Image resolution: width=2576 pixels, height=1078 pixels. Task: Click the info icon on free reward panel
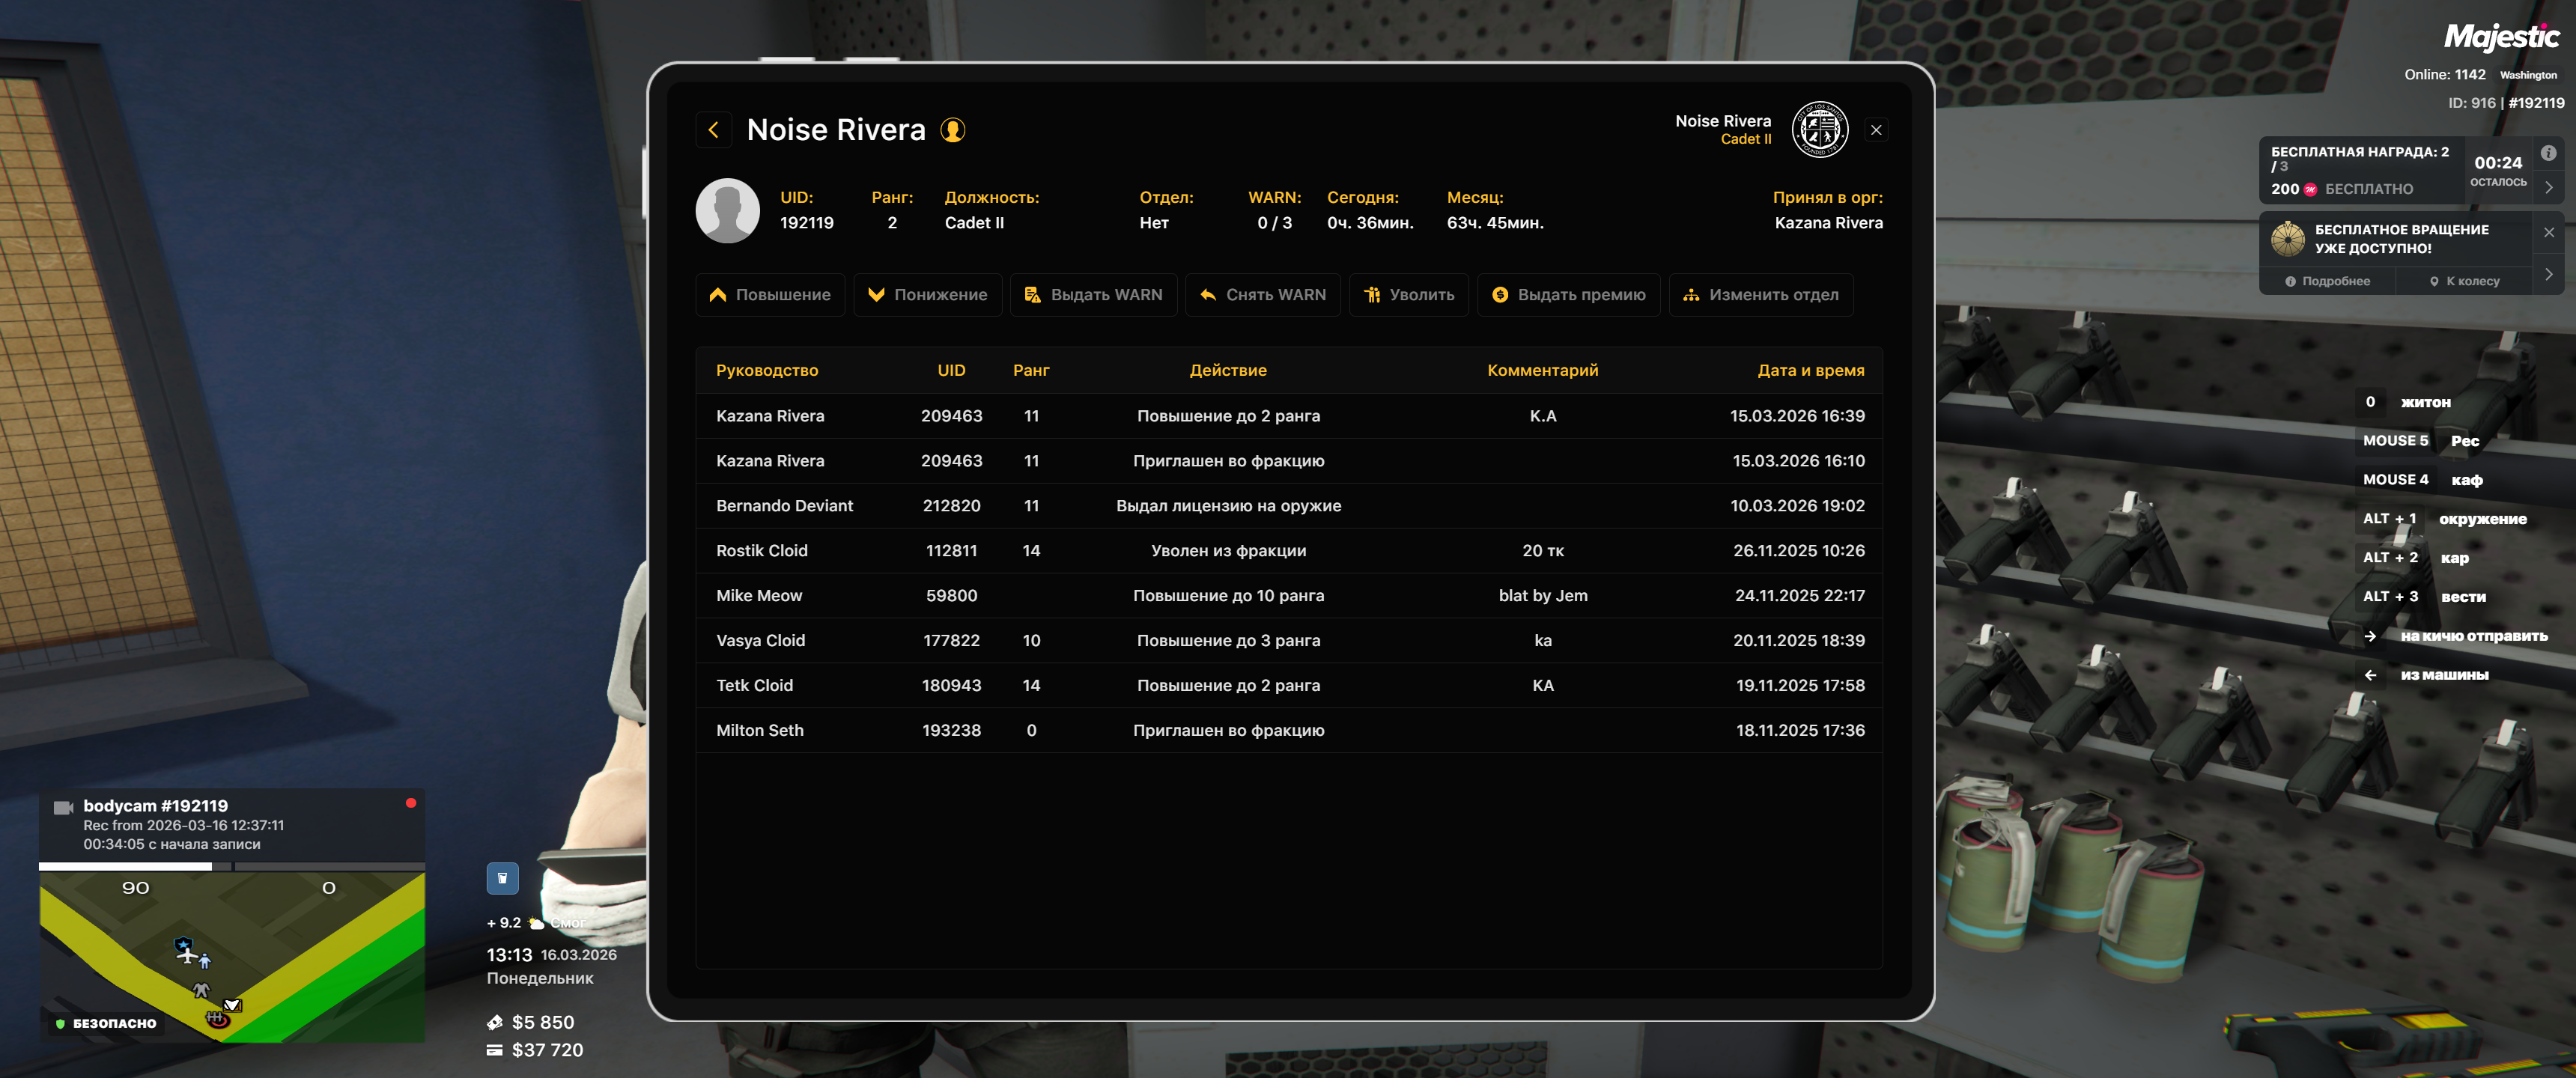pos(2548,153)
